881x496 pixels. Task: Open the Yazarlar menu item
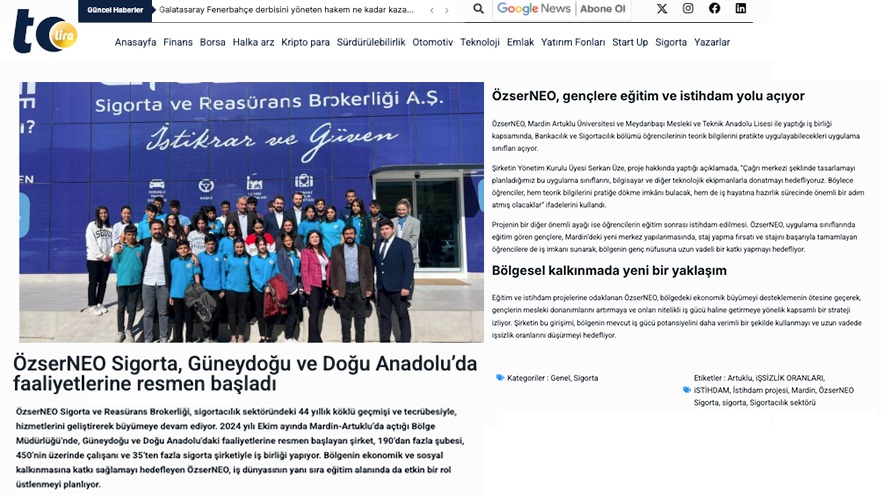pyautogui.click(x=712, y=42)
